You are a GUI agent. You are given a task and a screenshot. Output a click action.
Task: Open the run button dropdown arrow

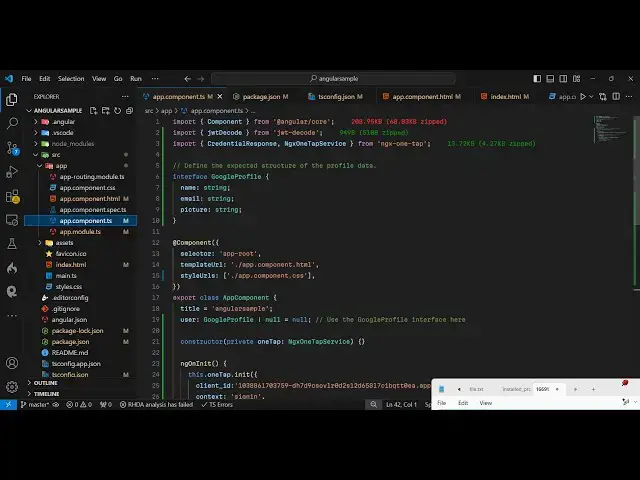pos(591,97)
